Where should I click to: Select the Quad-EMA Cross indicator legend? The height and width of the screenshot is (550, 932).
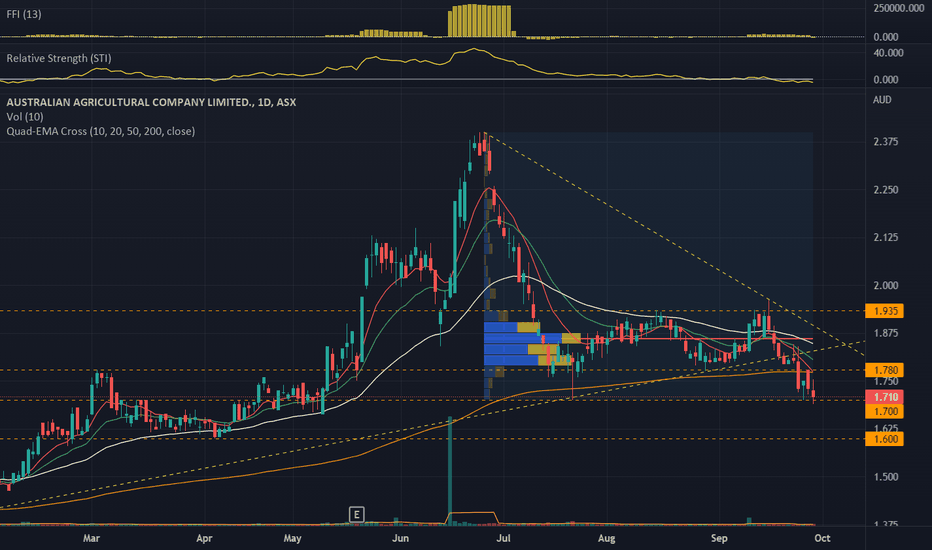pyautogui.click(x=100, y=131)
